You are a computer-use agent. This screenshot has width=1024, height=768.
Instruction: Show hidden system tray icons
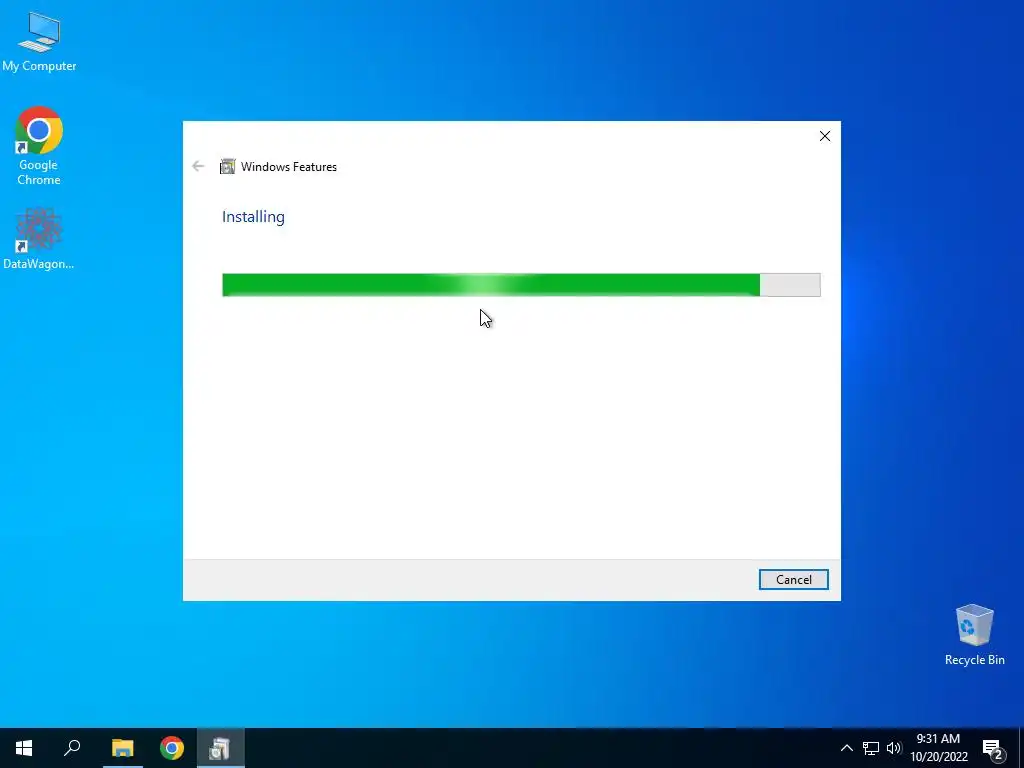point(846,748)
